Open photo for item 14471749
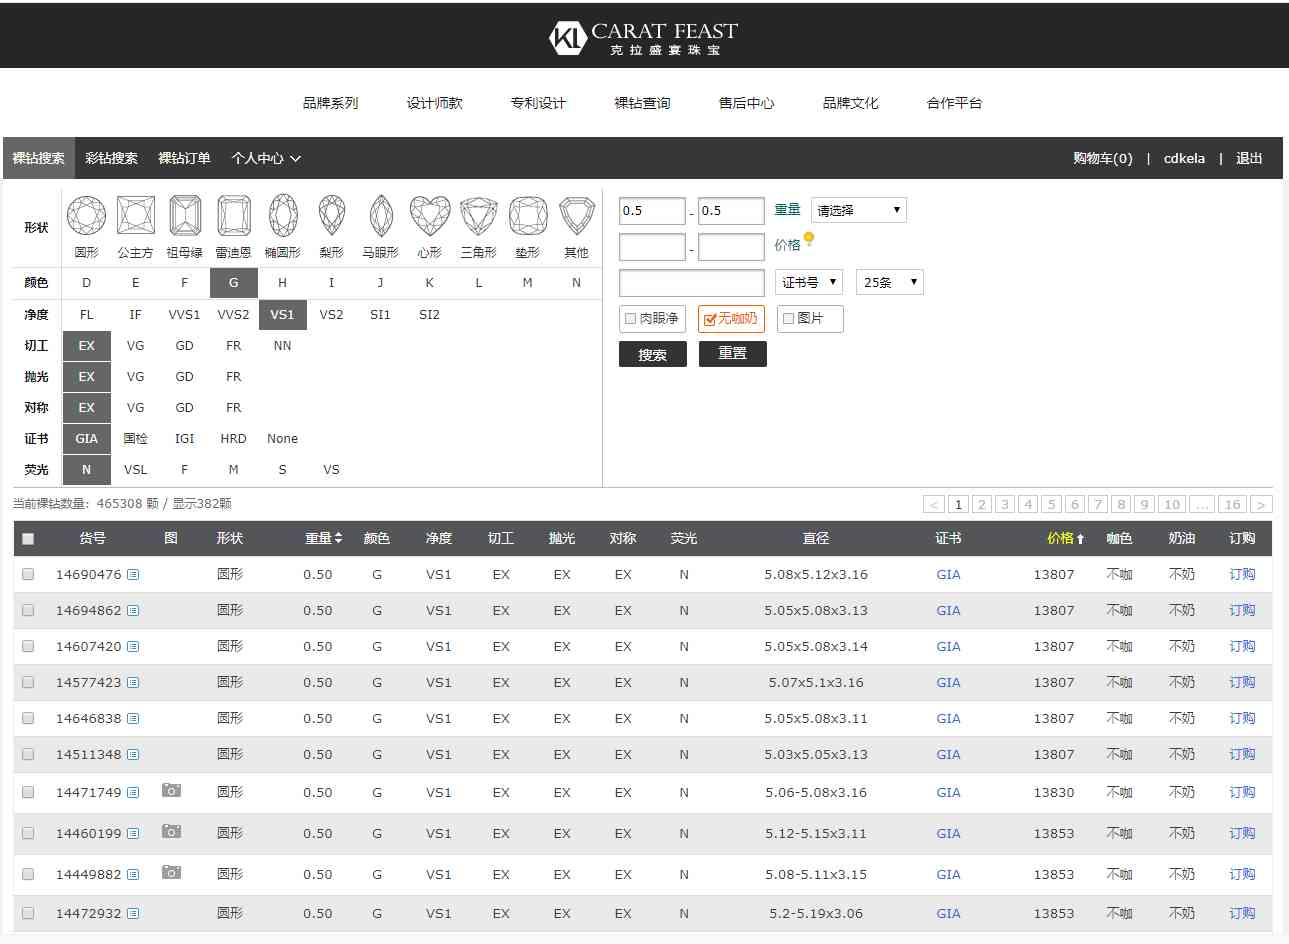 coord(172,791)
